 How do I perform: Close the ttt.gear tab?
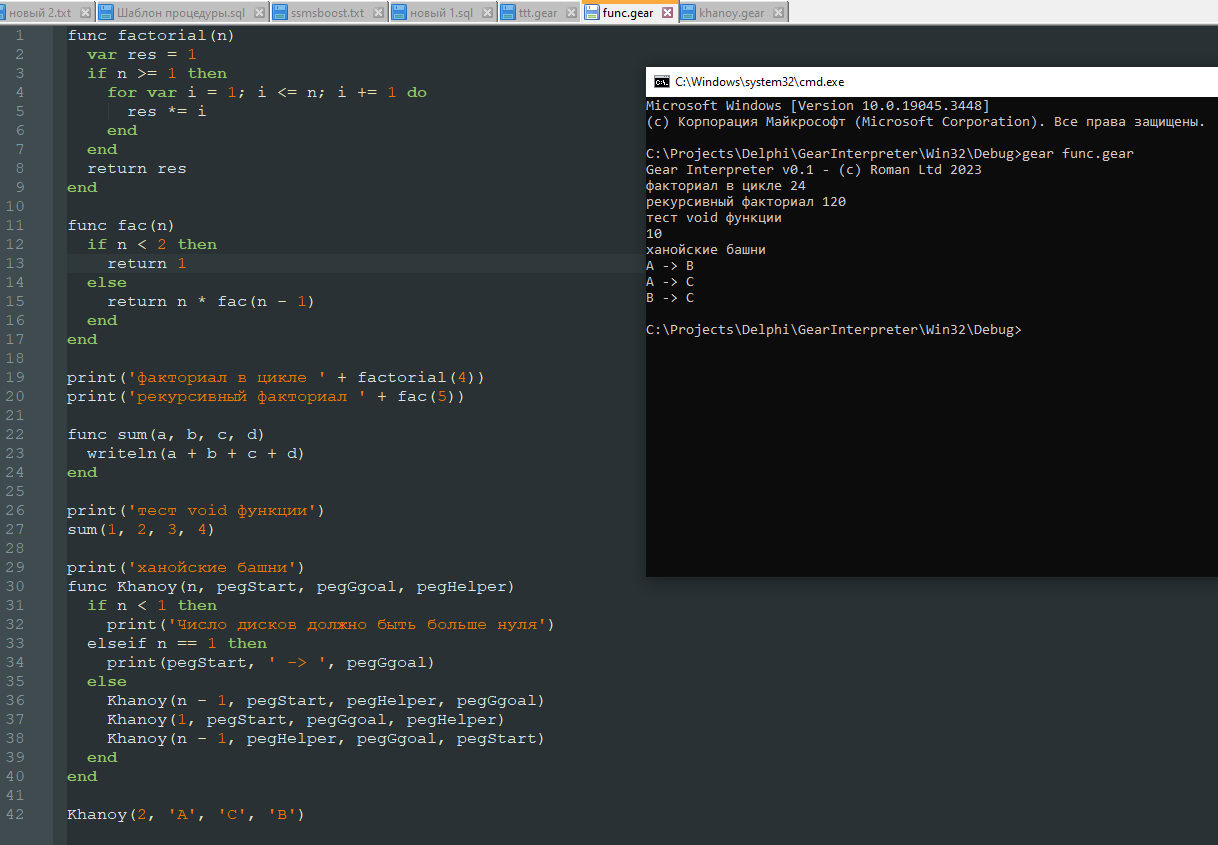point(570,13)
